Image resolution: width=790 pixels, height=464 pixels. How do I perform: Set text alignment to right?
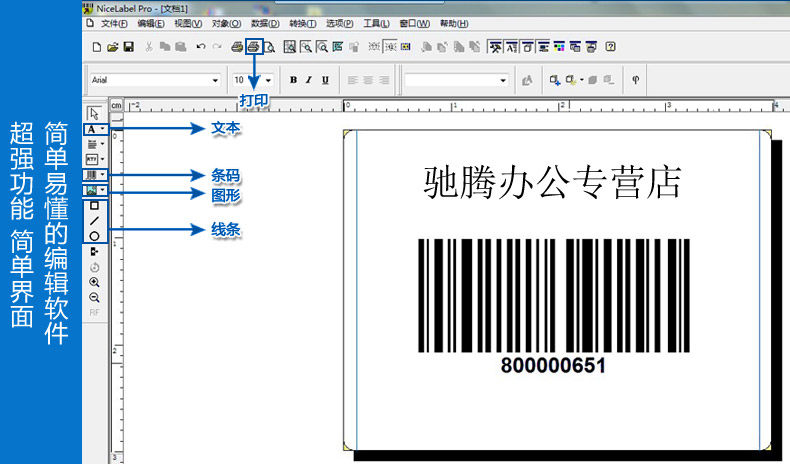pyautogui.click(x=384, y=80)
